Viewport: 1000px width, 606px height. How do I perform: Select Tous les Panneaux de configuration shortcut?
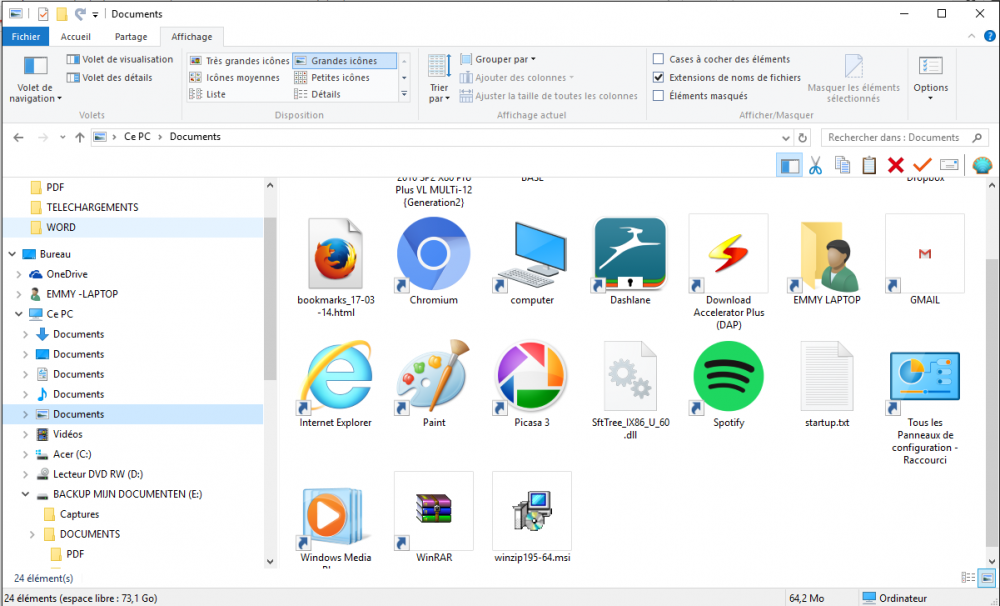click(x=925, y=377)
